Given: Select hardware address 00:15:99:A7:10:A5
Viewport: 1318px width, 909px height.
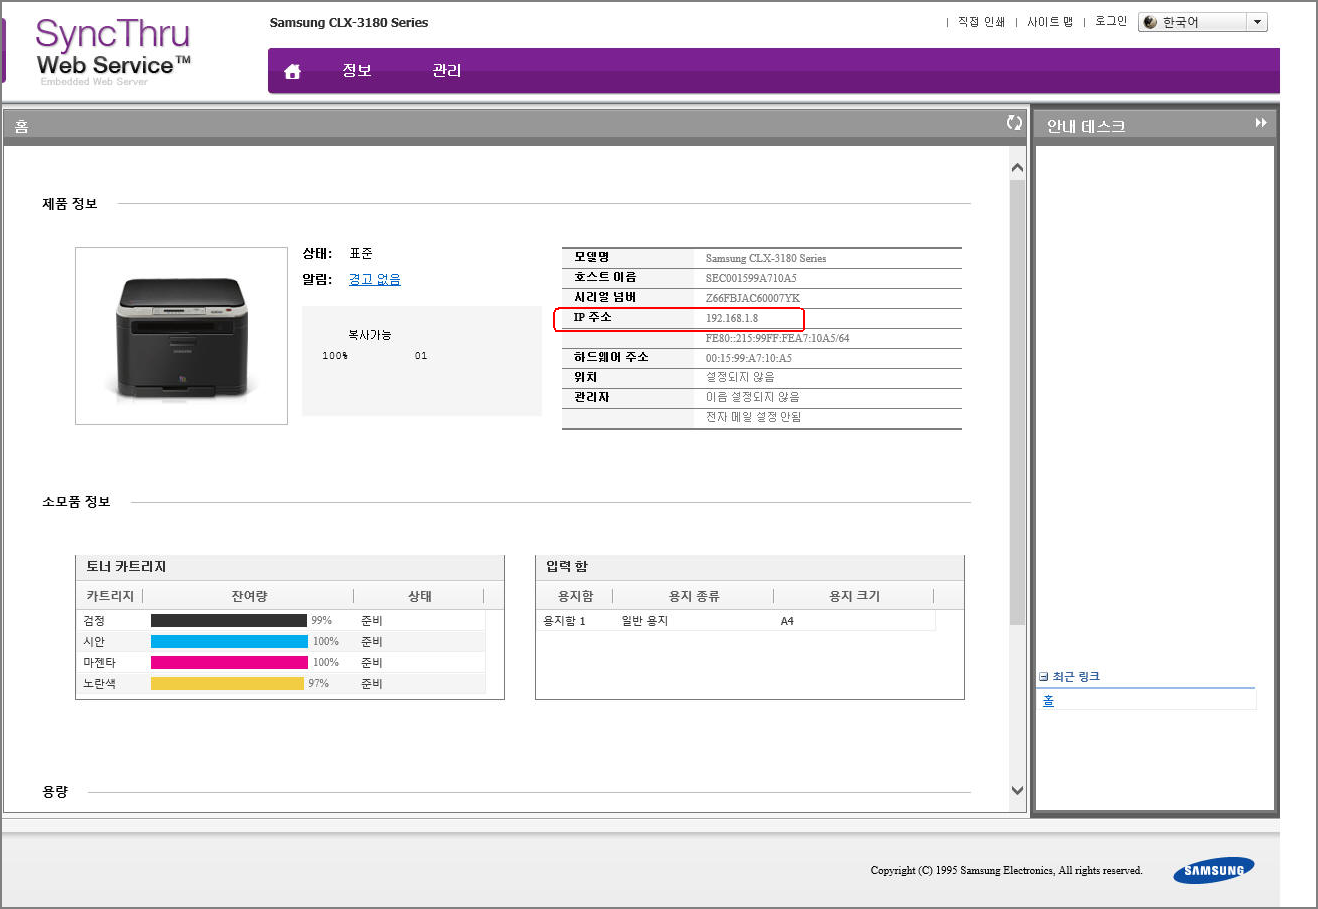Looking at the screenshot, I should (x=748, y=358).
